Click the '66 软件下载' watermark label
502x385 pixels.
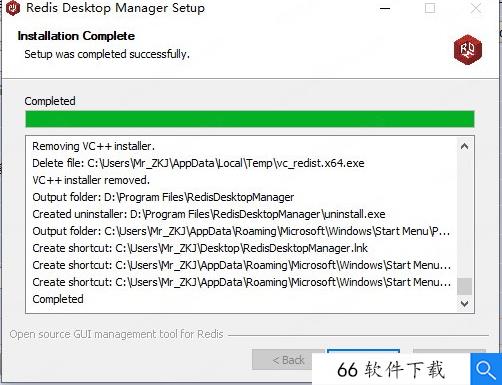tap(391, 370)
